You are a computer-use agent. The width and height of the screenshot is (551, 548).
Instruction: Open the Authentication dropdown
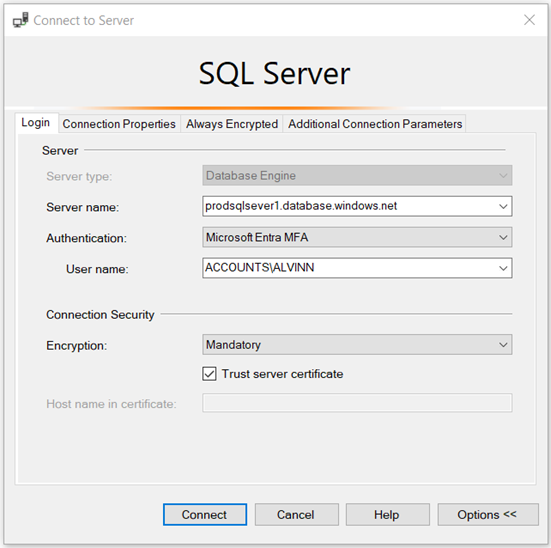point(357,237)
